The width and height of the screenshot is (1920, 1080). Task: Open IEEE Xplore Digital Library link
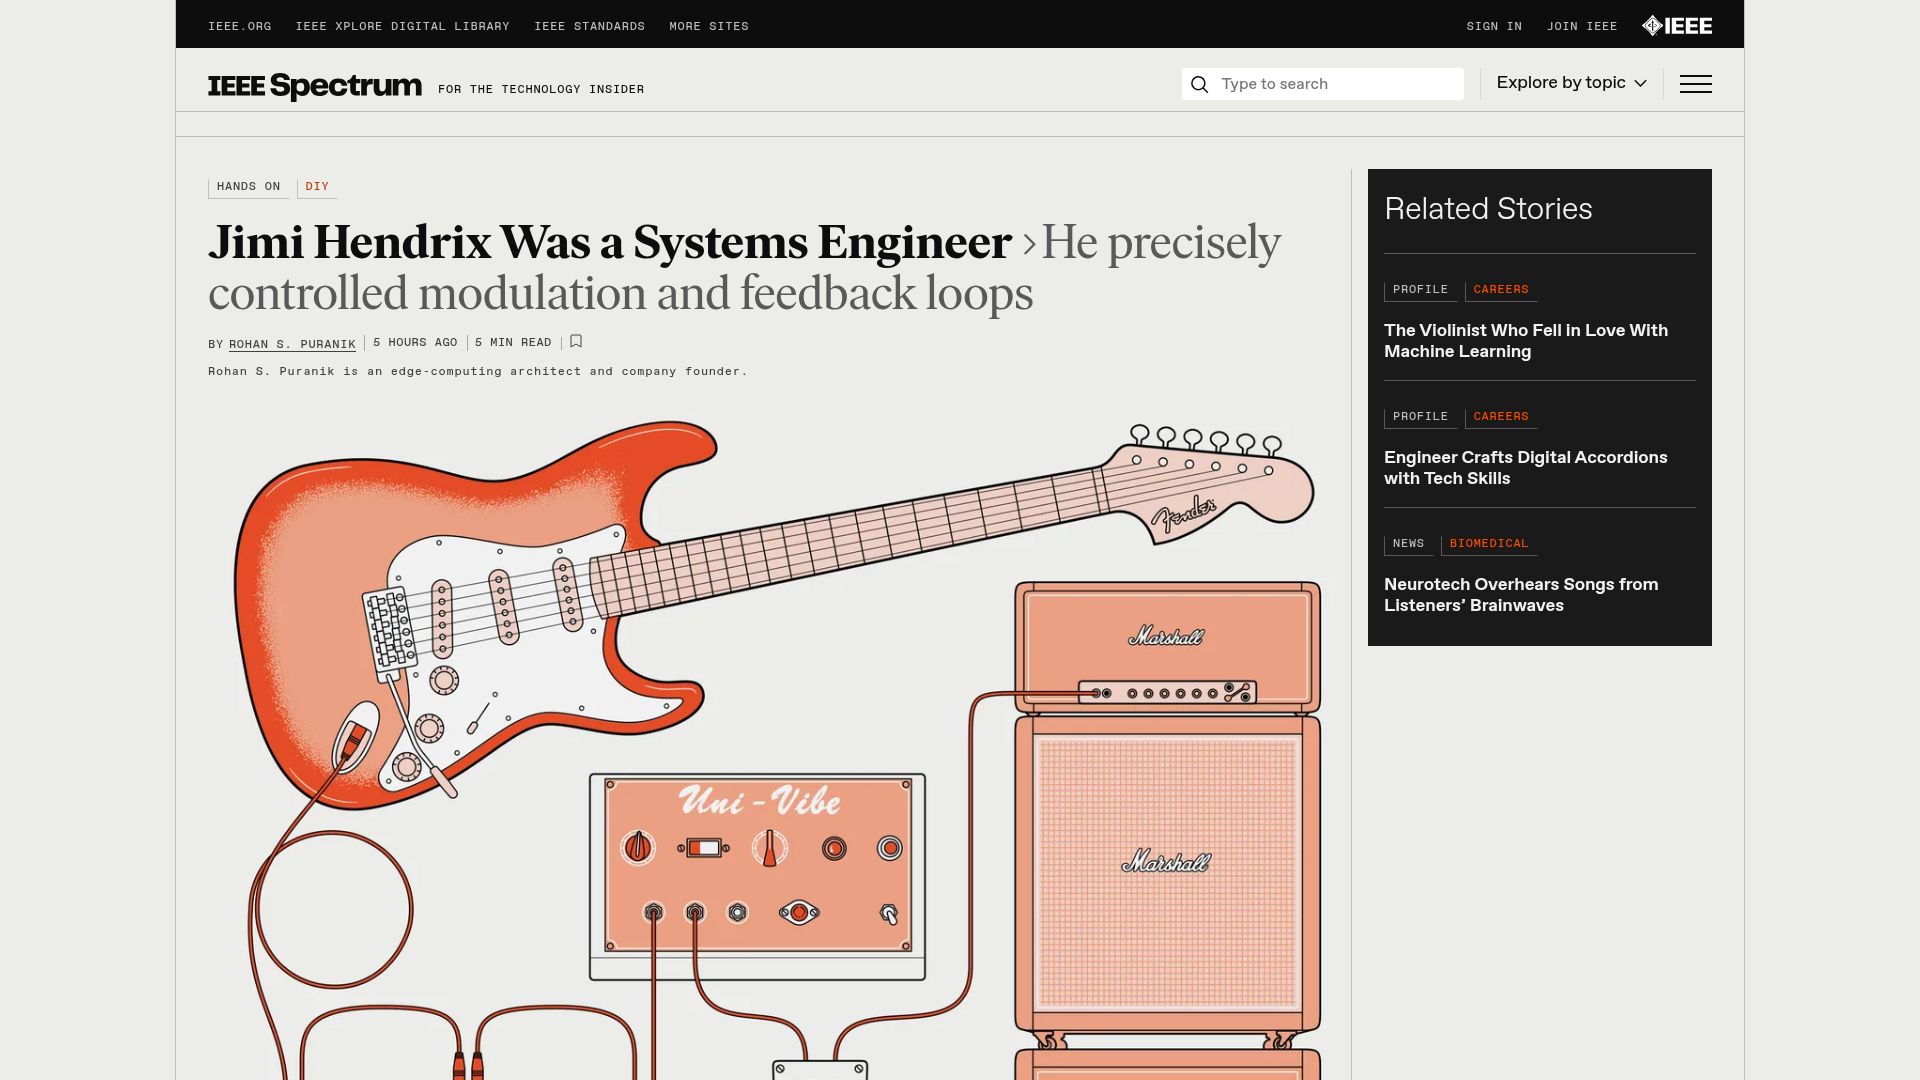[402, 27]
